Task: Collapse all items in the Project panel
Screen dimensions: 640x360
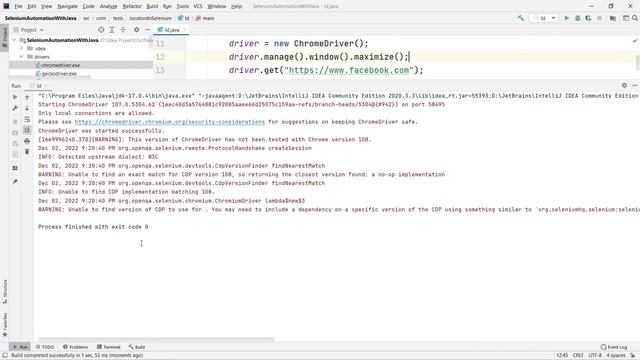Action: point(123,30)
